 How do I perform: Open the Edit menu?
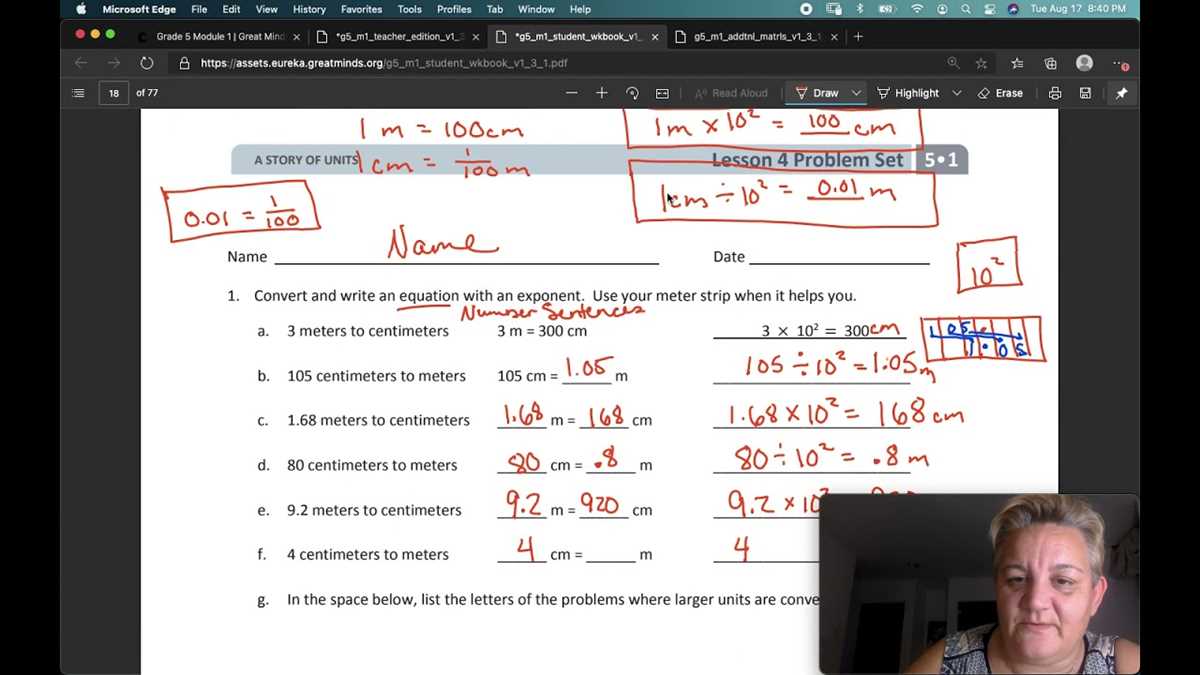[x=231, y=9]
